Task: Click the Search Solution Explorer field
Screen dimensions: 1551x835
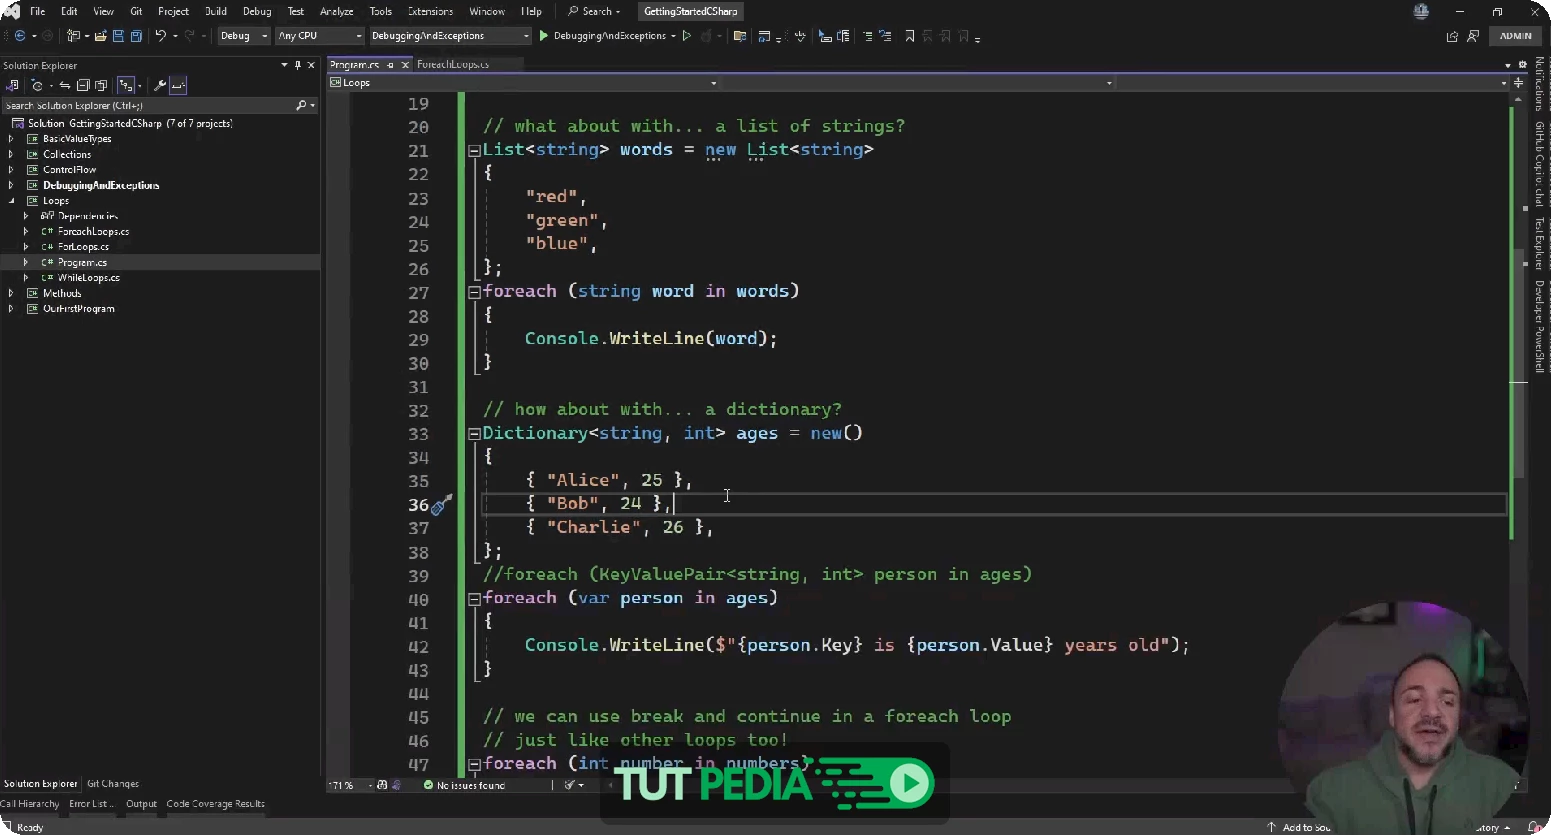Action: [x=159, y=105]
